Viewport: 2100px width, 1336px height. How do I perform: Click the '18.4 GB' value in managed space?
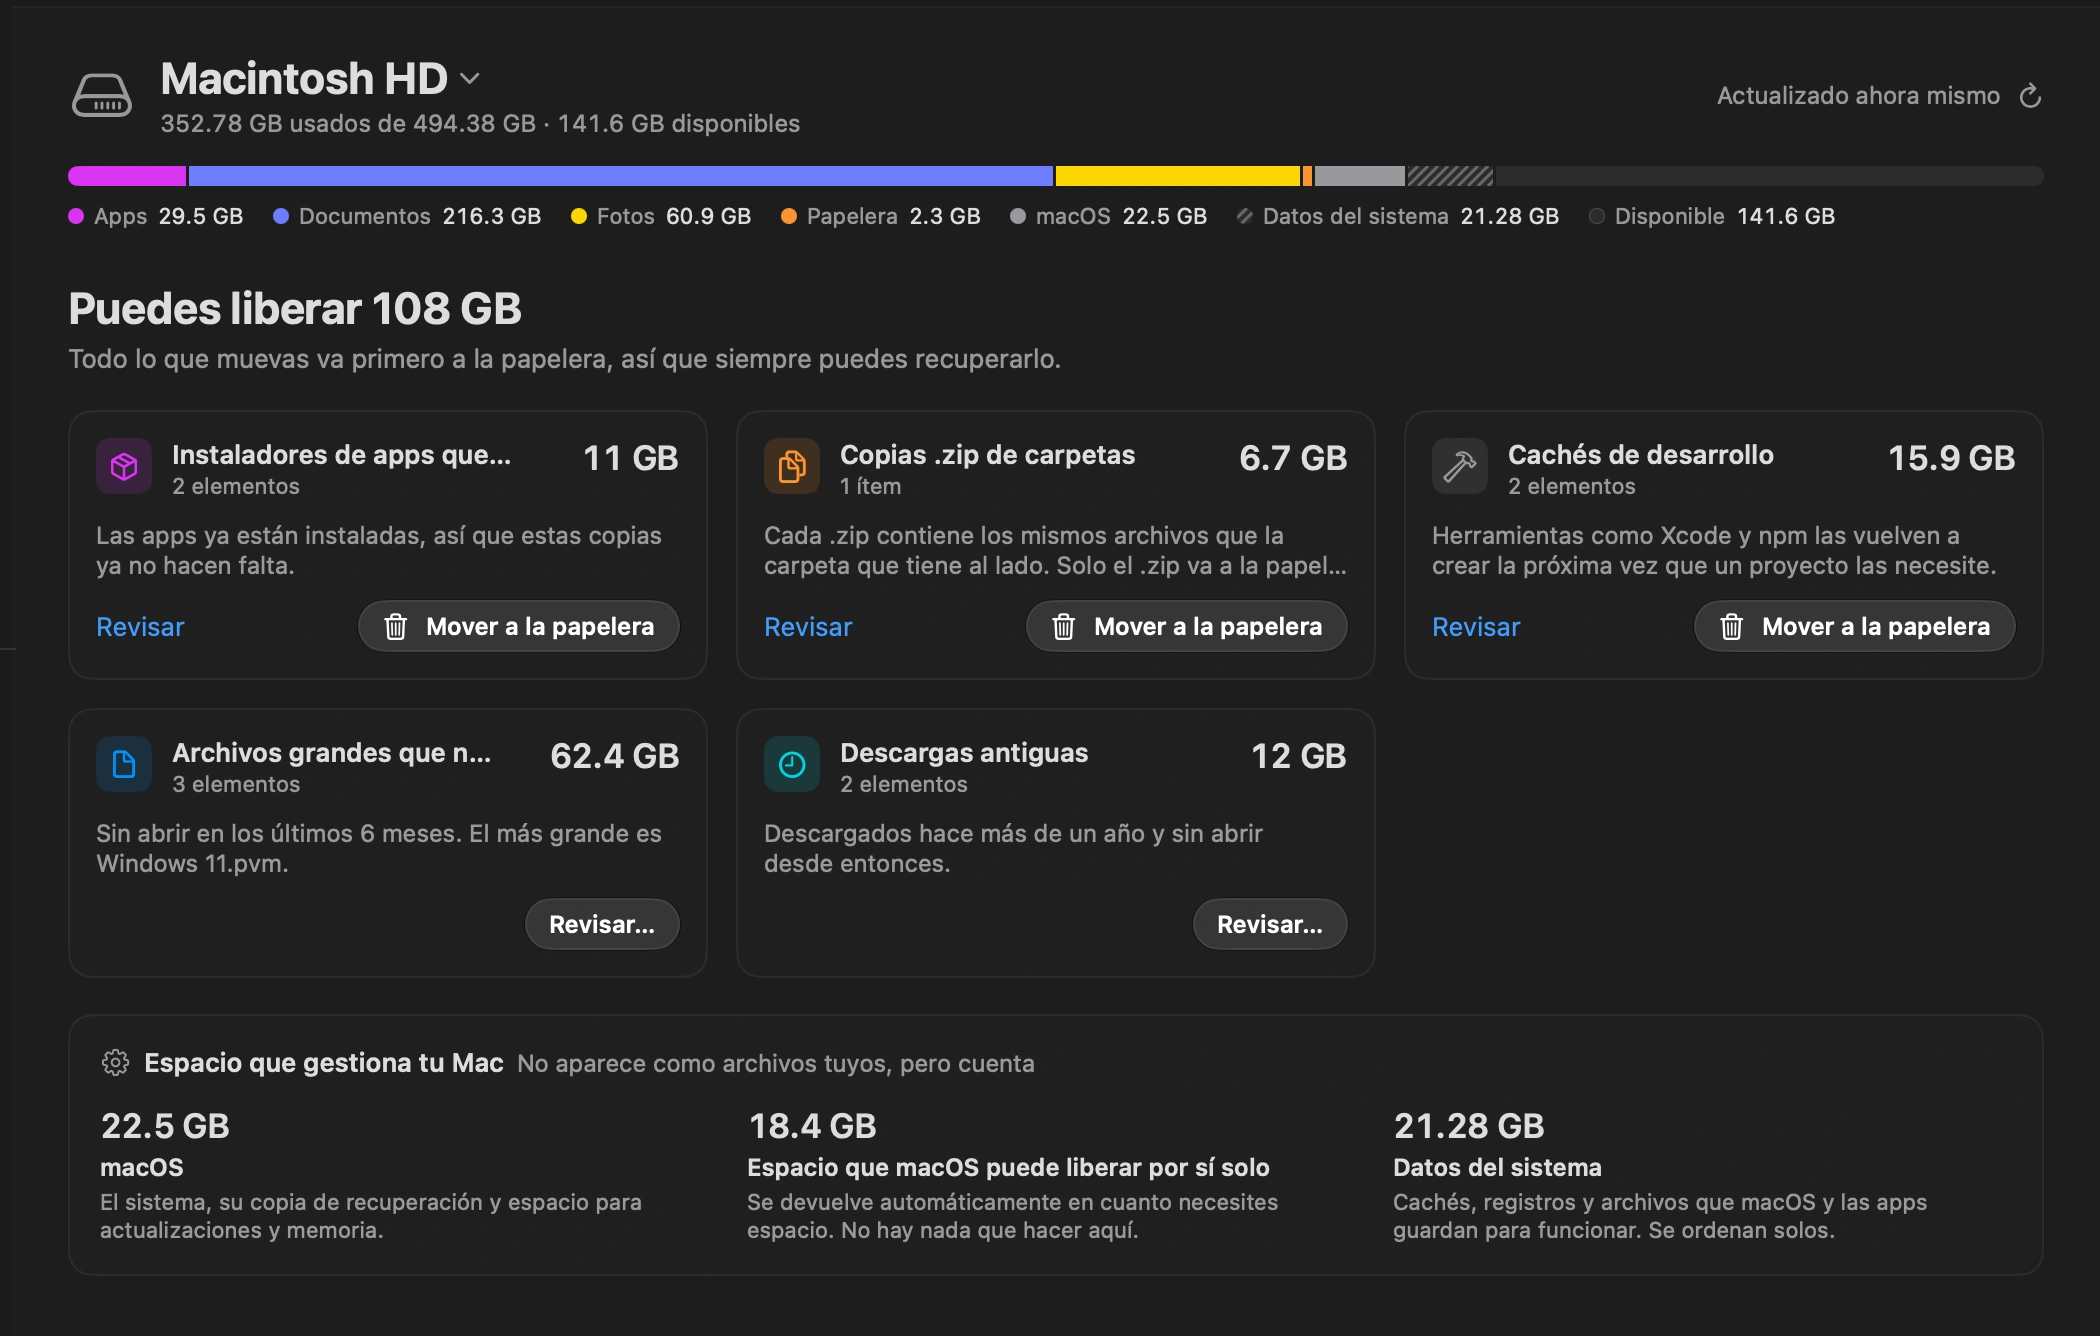point(813,1126)
